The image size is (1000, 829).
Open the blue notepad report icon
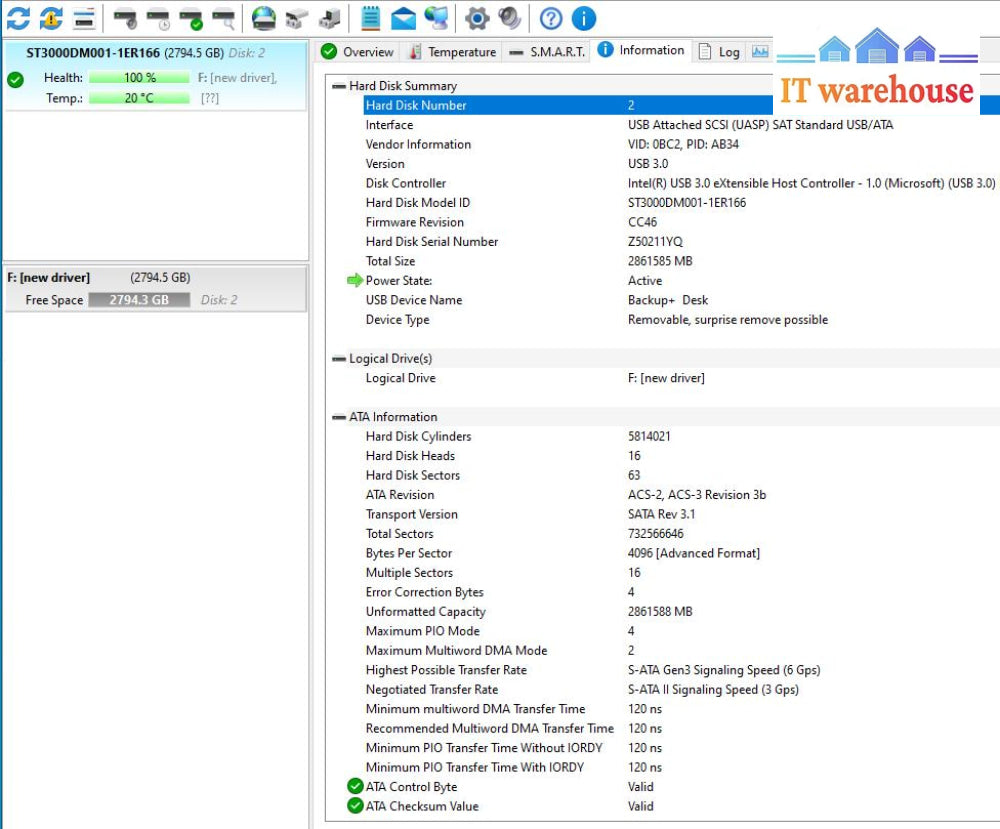(371, 18)
